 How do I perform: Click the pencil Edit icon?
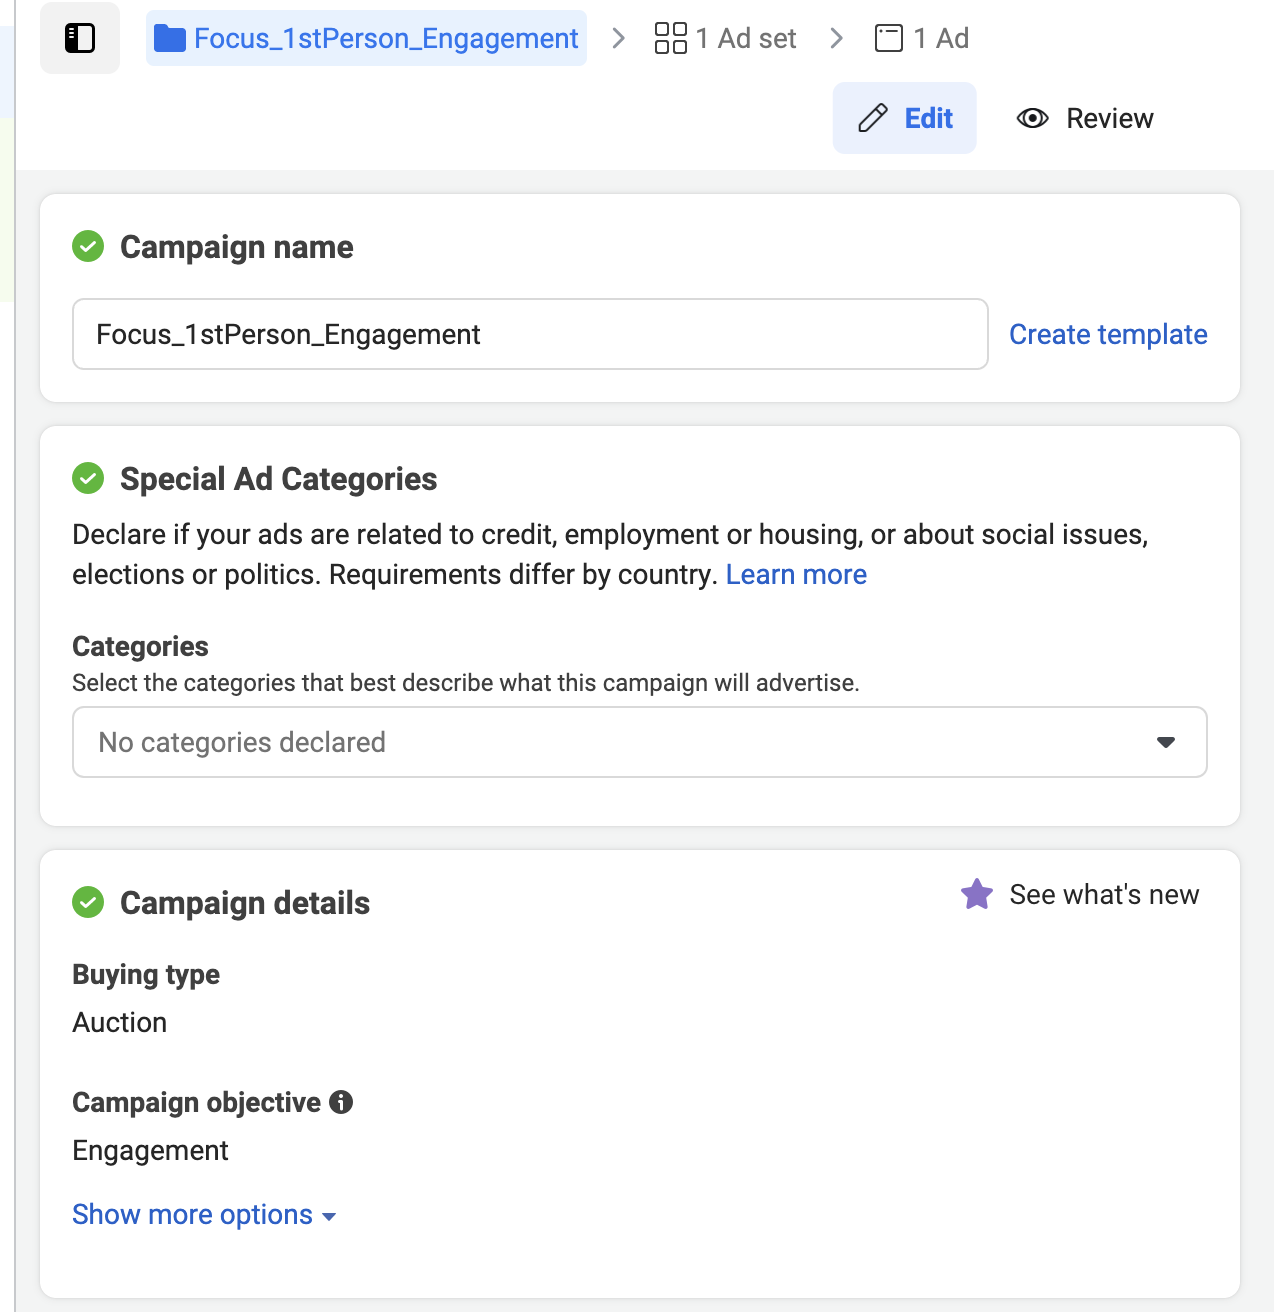coord(873,118)
